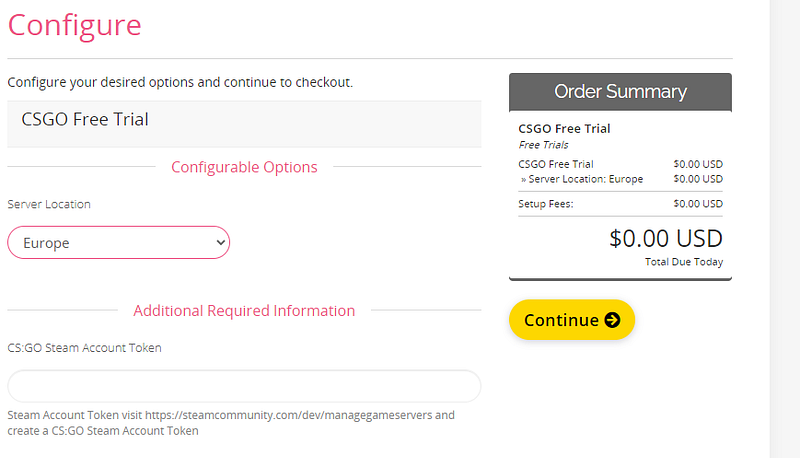The width and height of the screenshot is (800, 458).
Task: Click the Server Location field label
Action: click(x=49, y=204)
